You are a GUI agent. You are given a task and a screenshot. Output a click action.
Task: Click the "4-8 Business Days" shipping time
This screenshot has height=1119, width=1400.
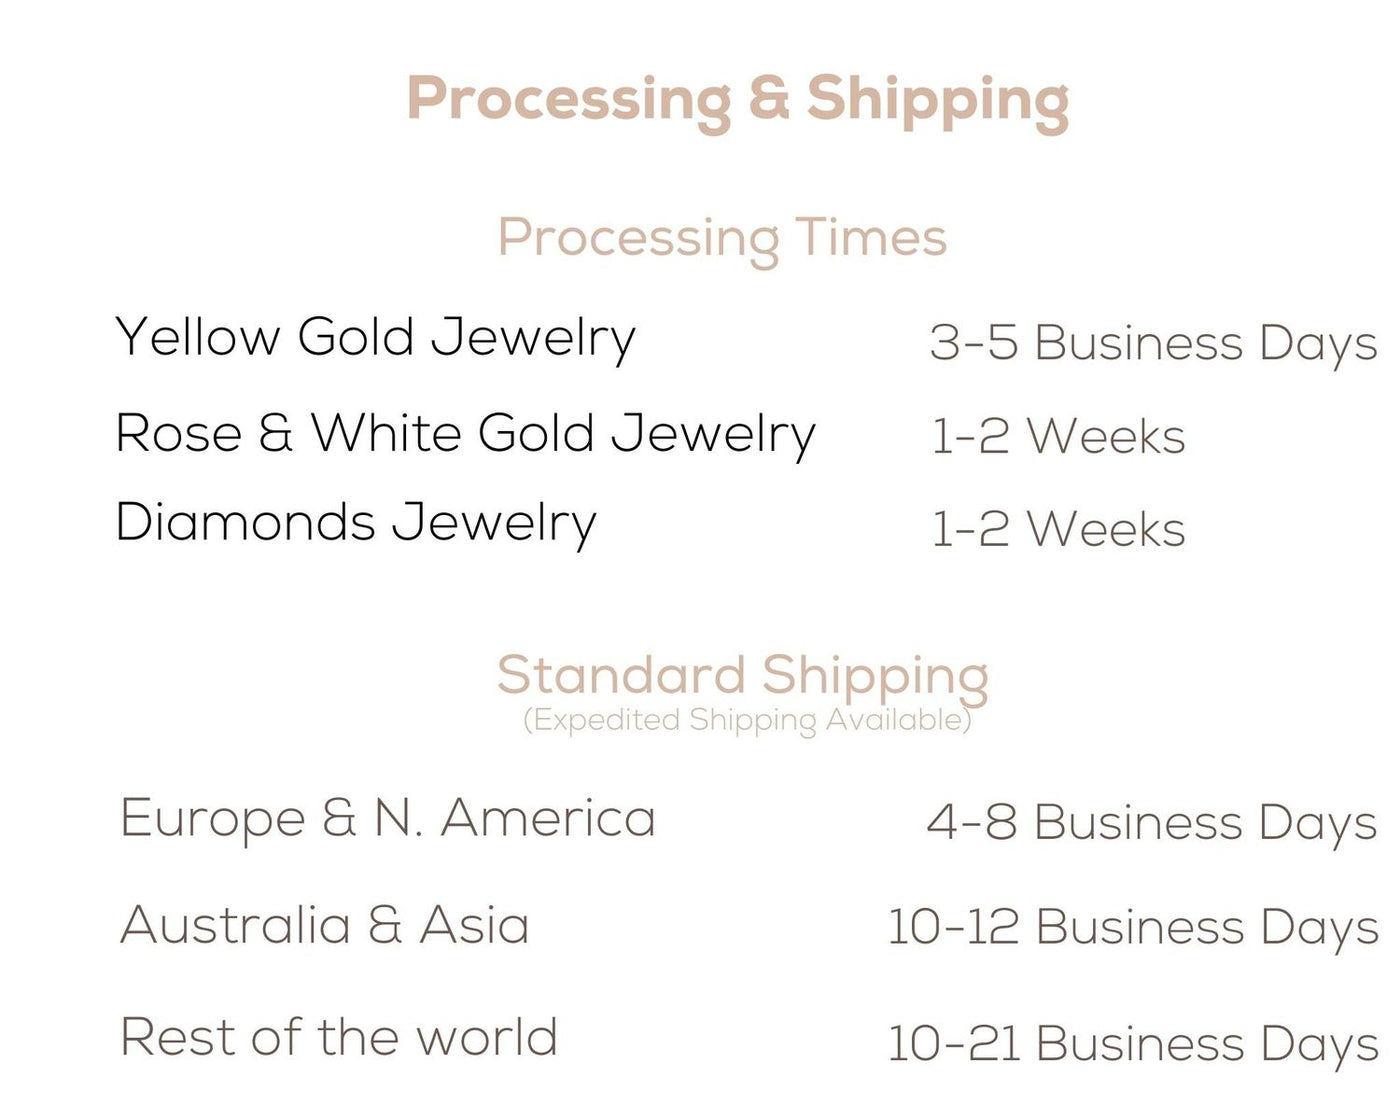coord(1151,823)
